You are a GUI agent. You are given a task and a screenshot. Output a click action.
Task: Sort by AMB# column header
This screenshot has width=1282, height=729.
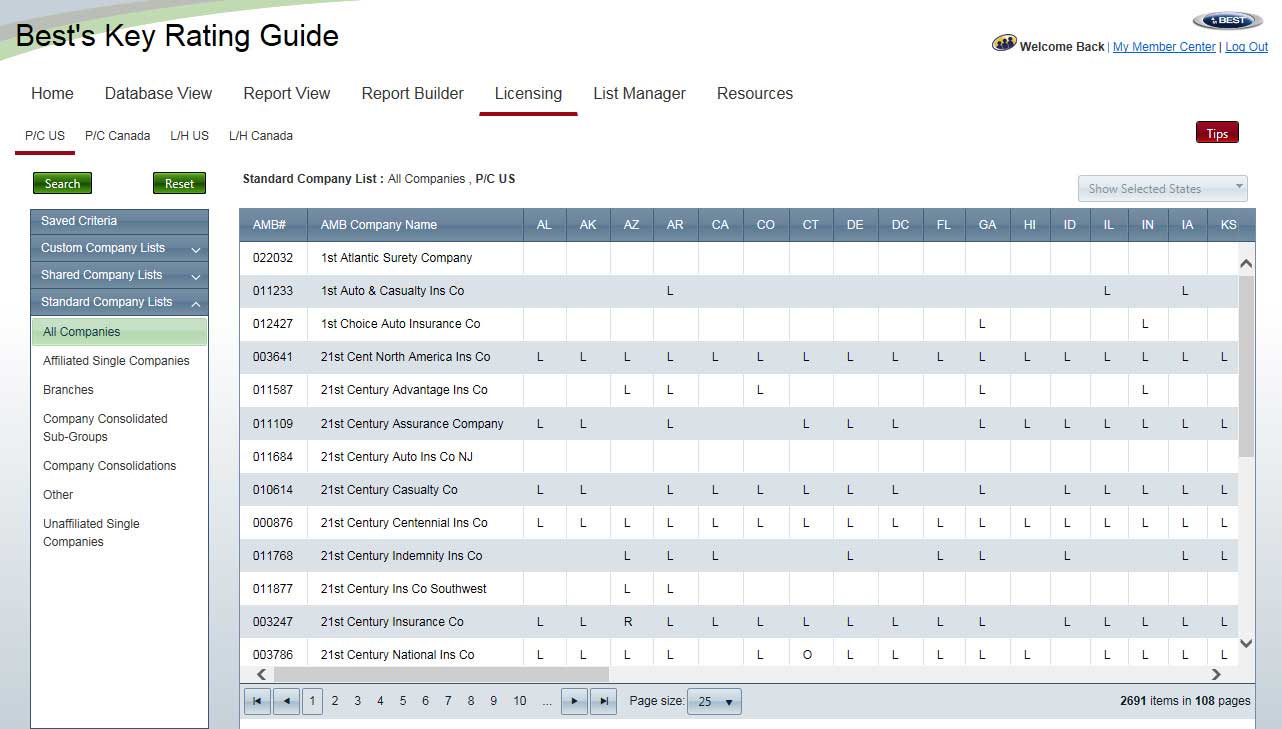pyautogui.click(x=273, y=224)
